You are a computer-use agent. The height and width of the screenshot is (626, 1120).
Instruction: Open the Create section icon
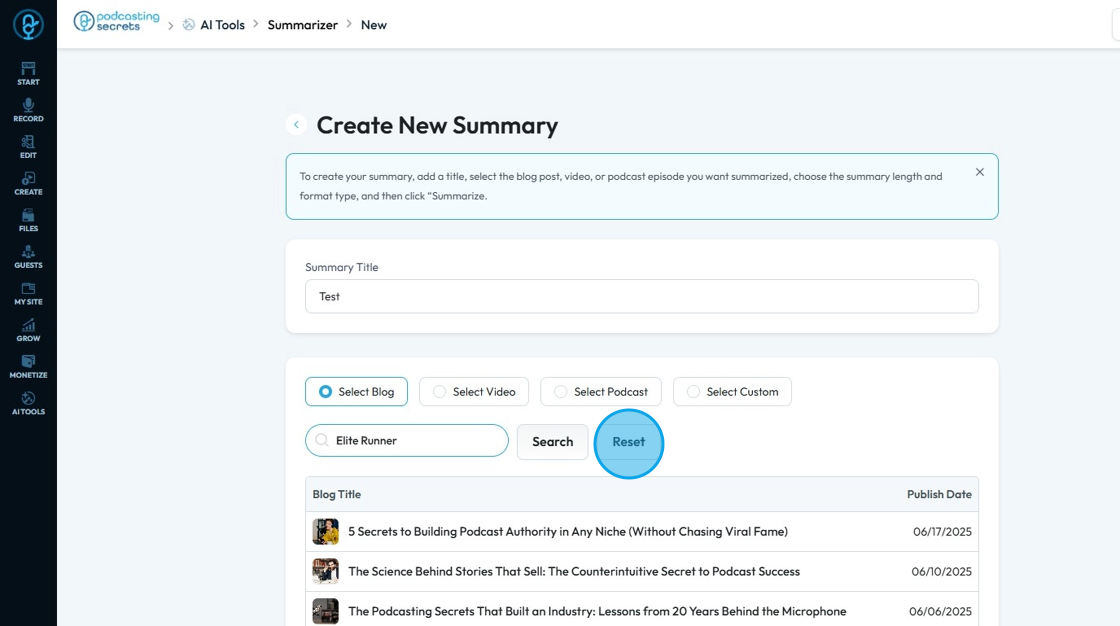[28, 183]
